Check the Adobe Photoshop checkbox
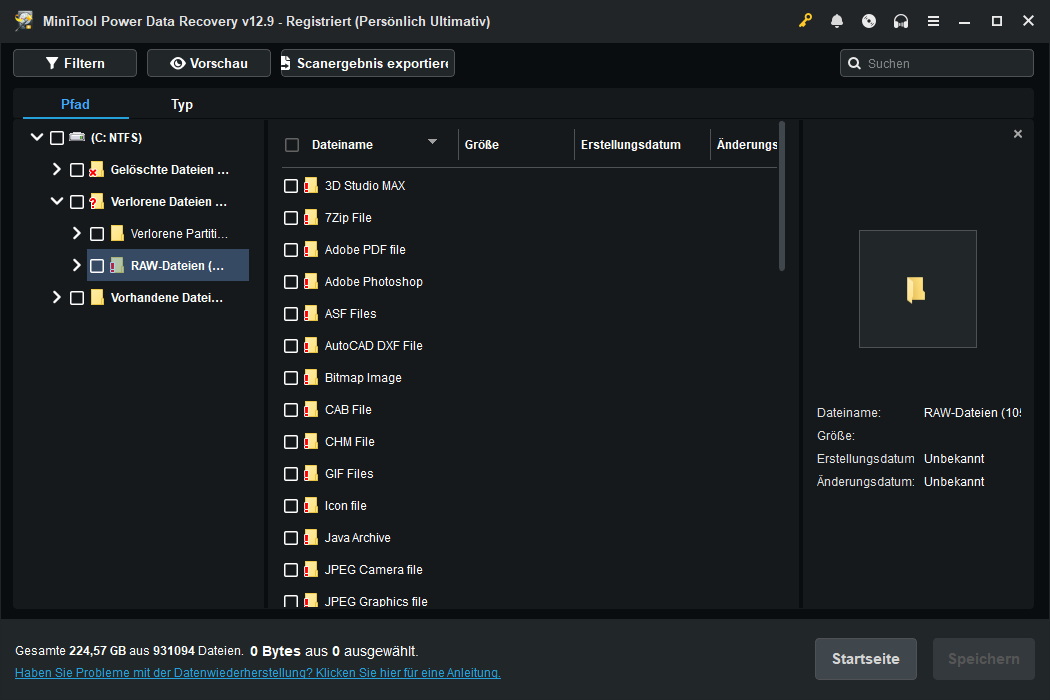1050x700 pixels. 291,282
